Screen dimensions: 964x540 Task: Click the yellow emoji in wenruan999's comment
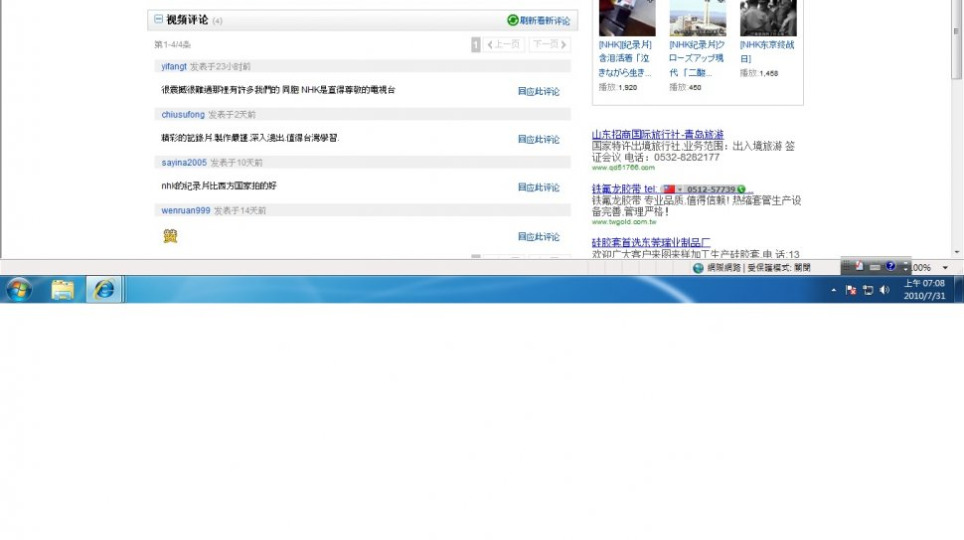(170, 237)
